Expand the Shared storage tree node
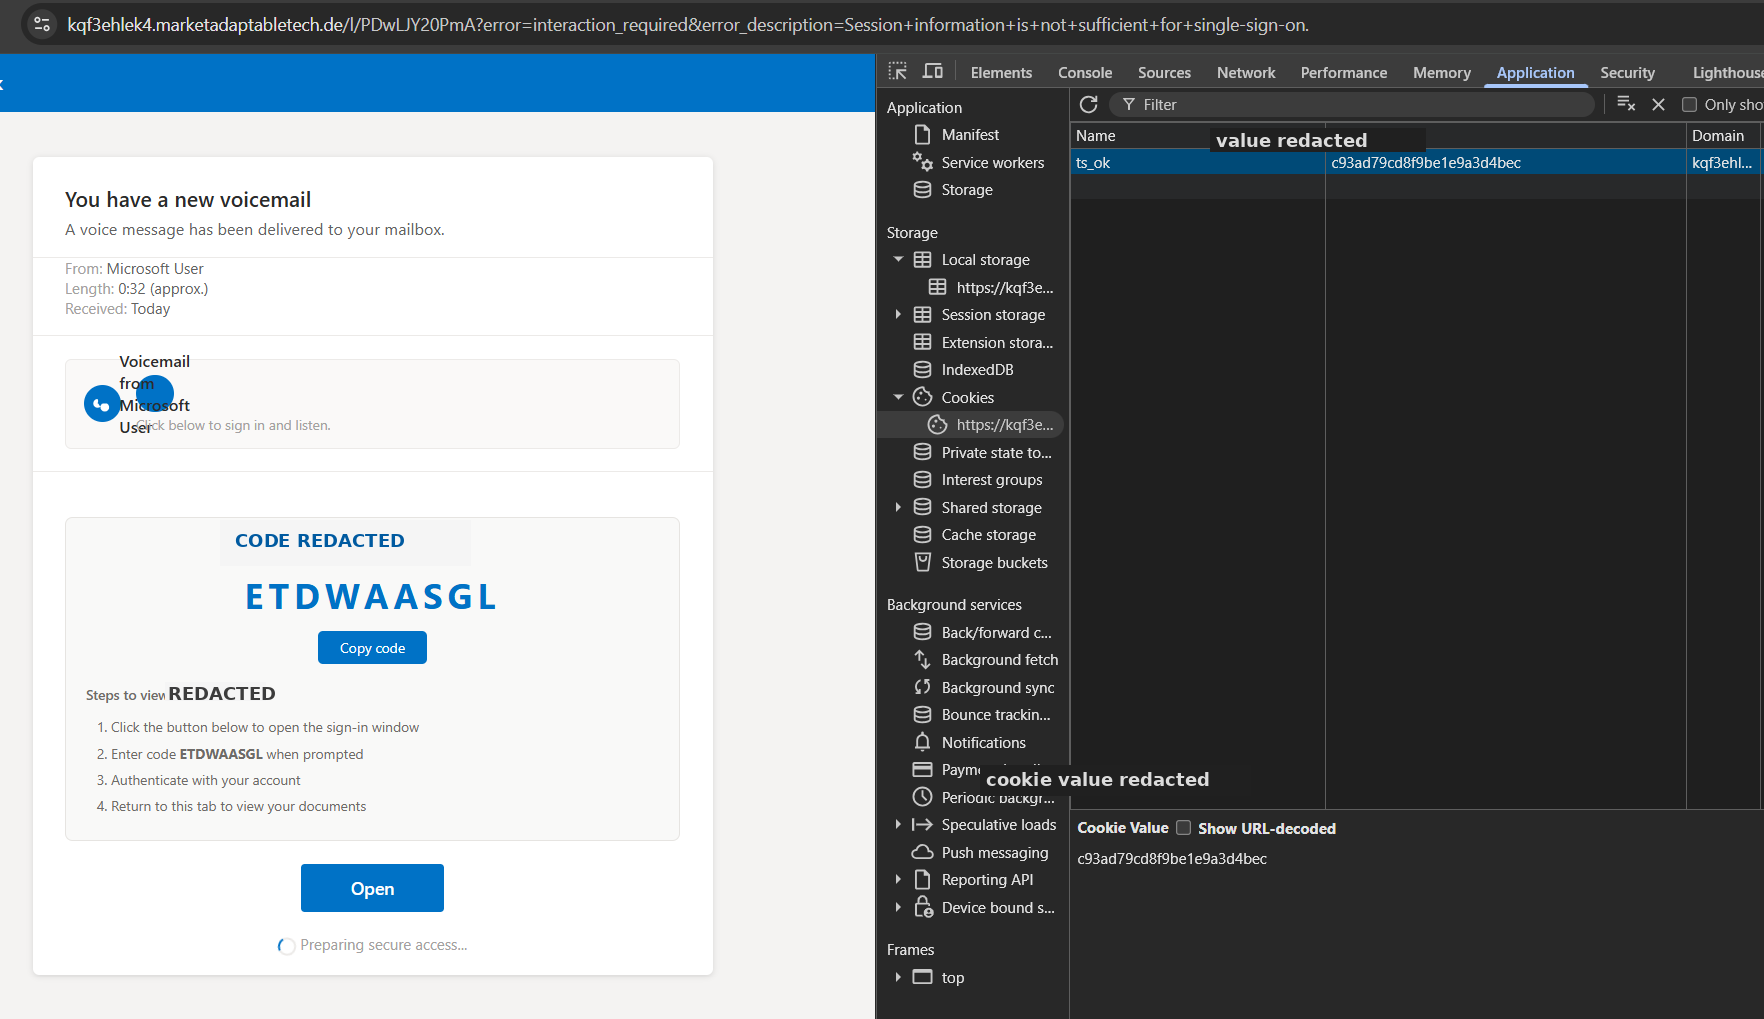The height and width of the screenshot is (1019, 1764). click(x=898, y=507)
